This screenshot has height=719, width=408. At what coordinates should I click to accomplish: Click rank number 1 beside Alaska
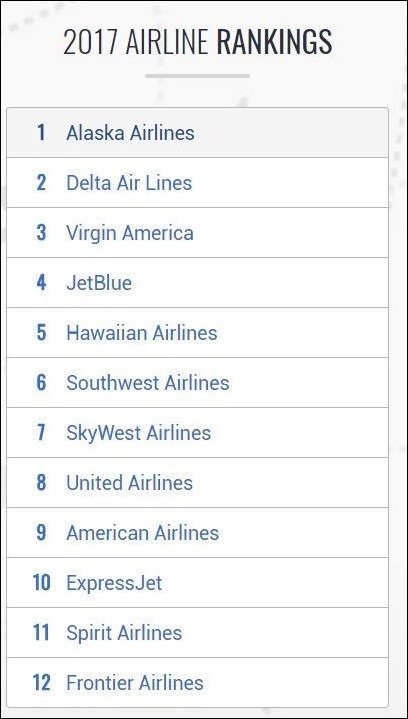(x=42, y=133)
